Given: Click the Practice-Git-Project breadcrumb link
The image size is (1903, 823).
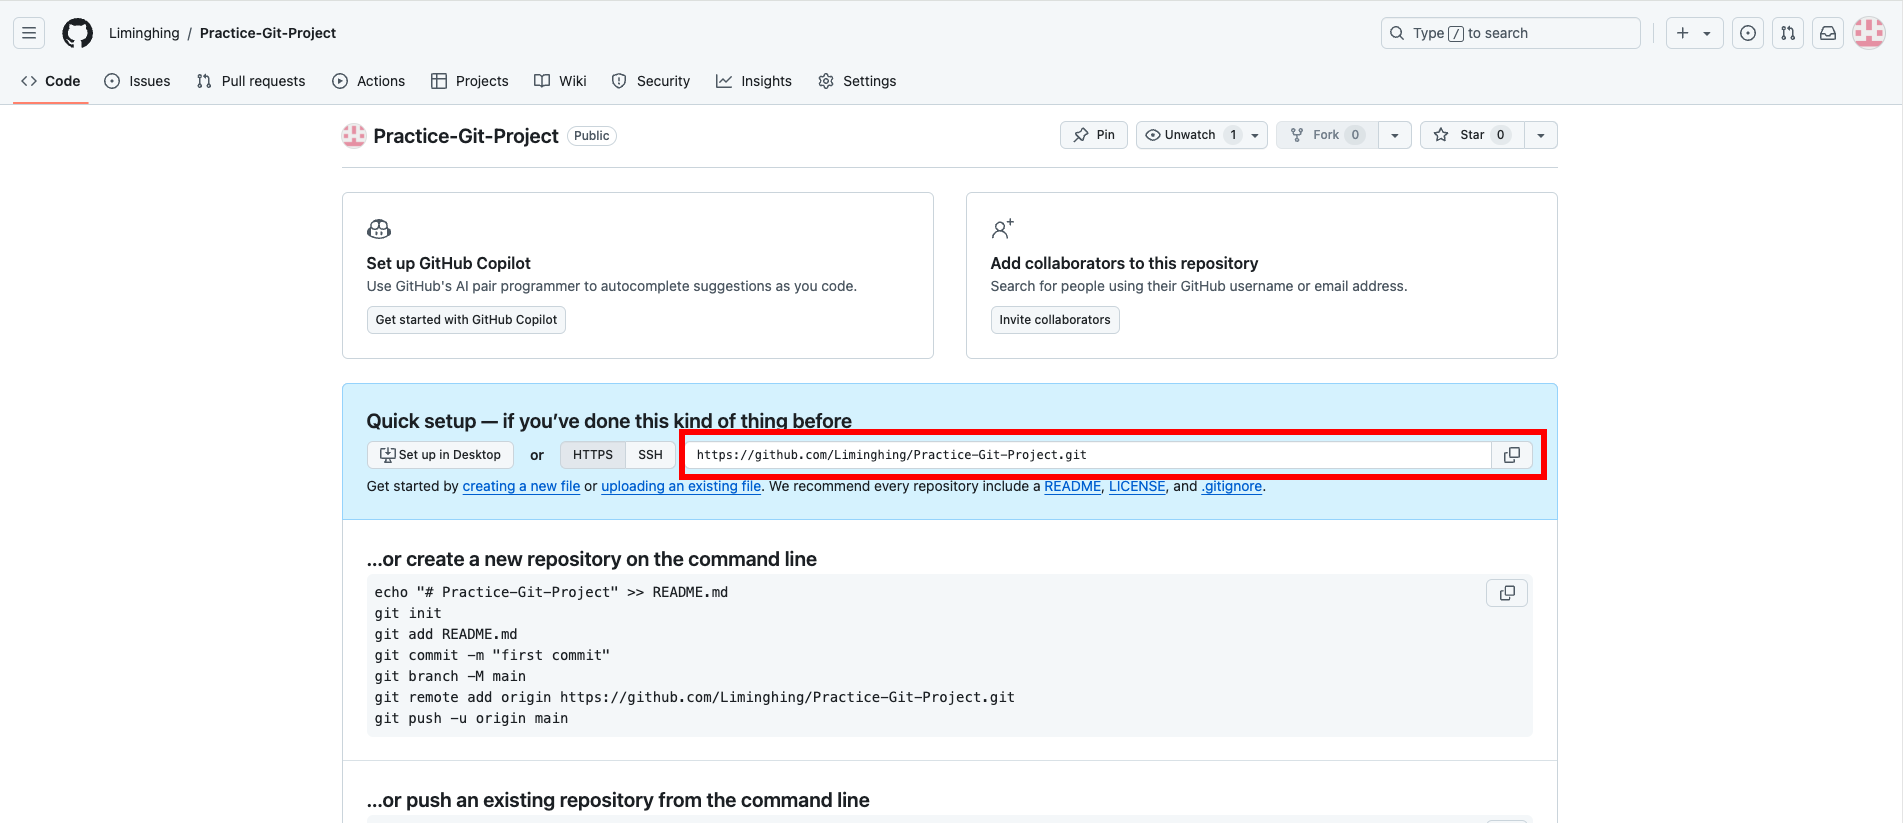Looking at the screenshot, I should 268,33.
